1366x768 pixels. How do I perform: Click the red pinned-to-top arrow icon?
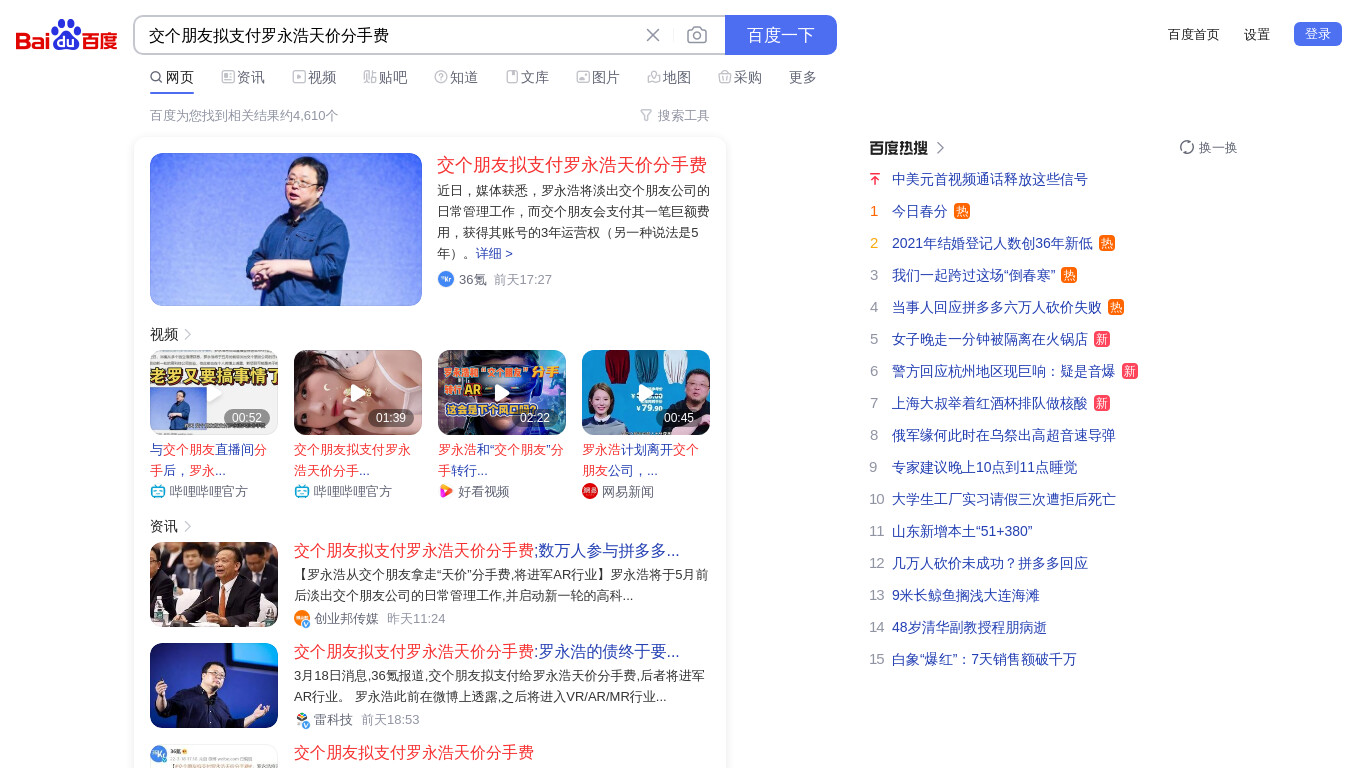click(875, 179)
